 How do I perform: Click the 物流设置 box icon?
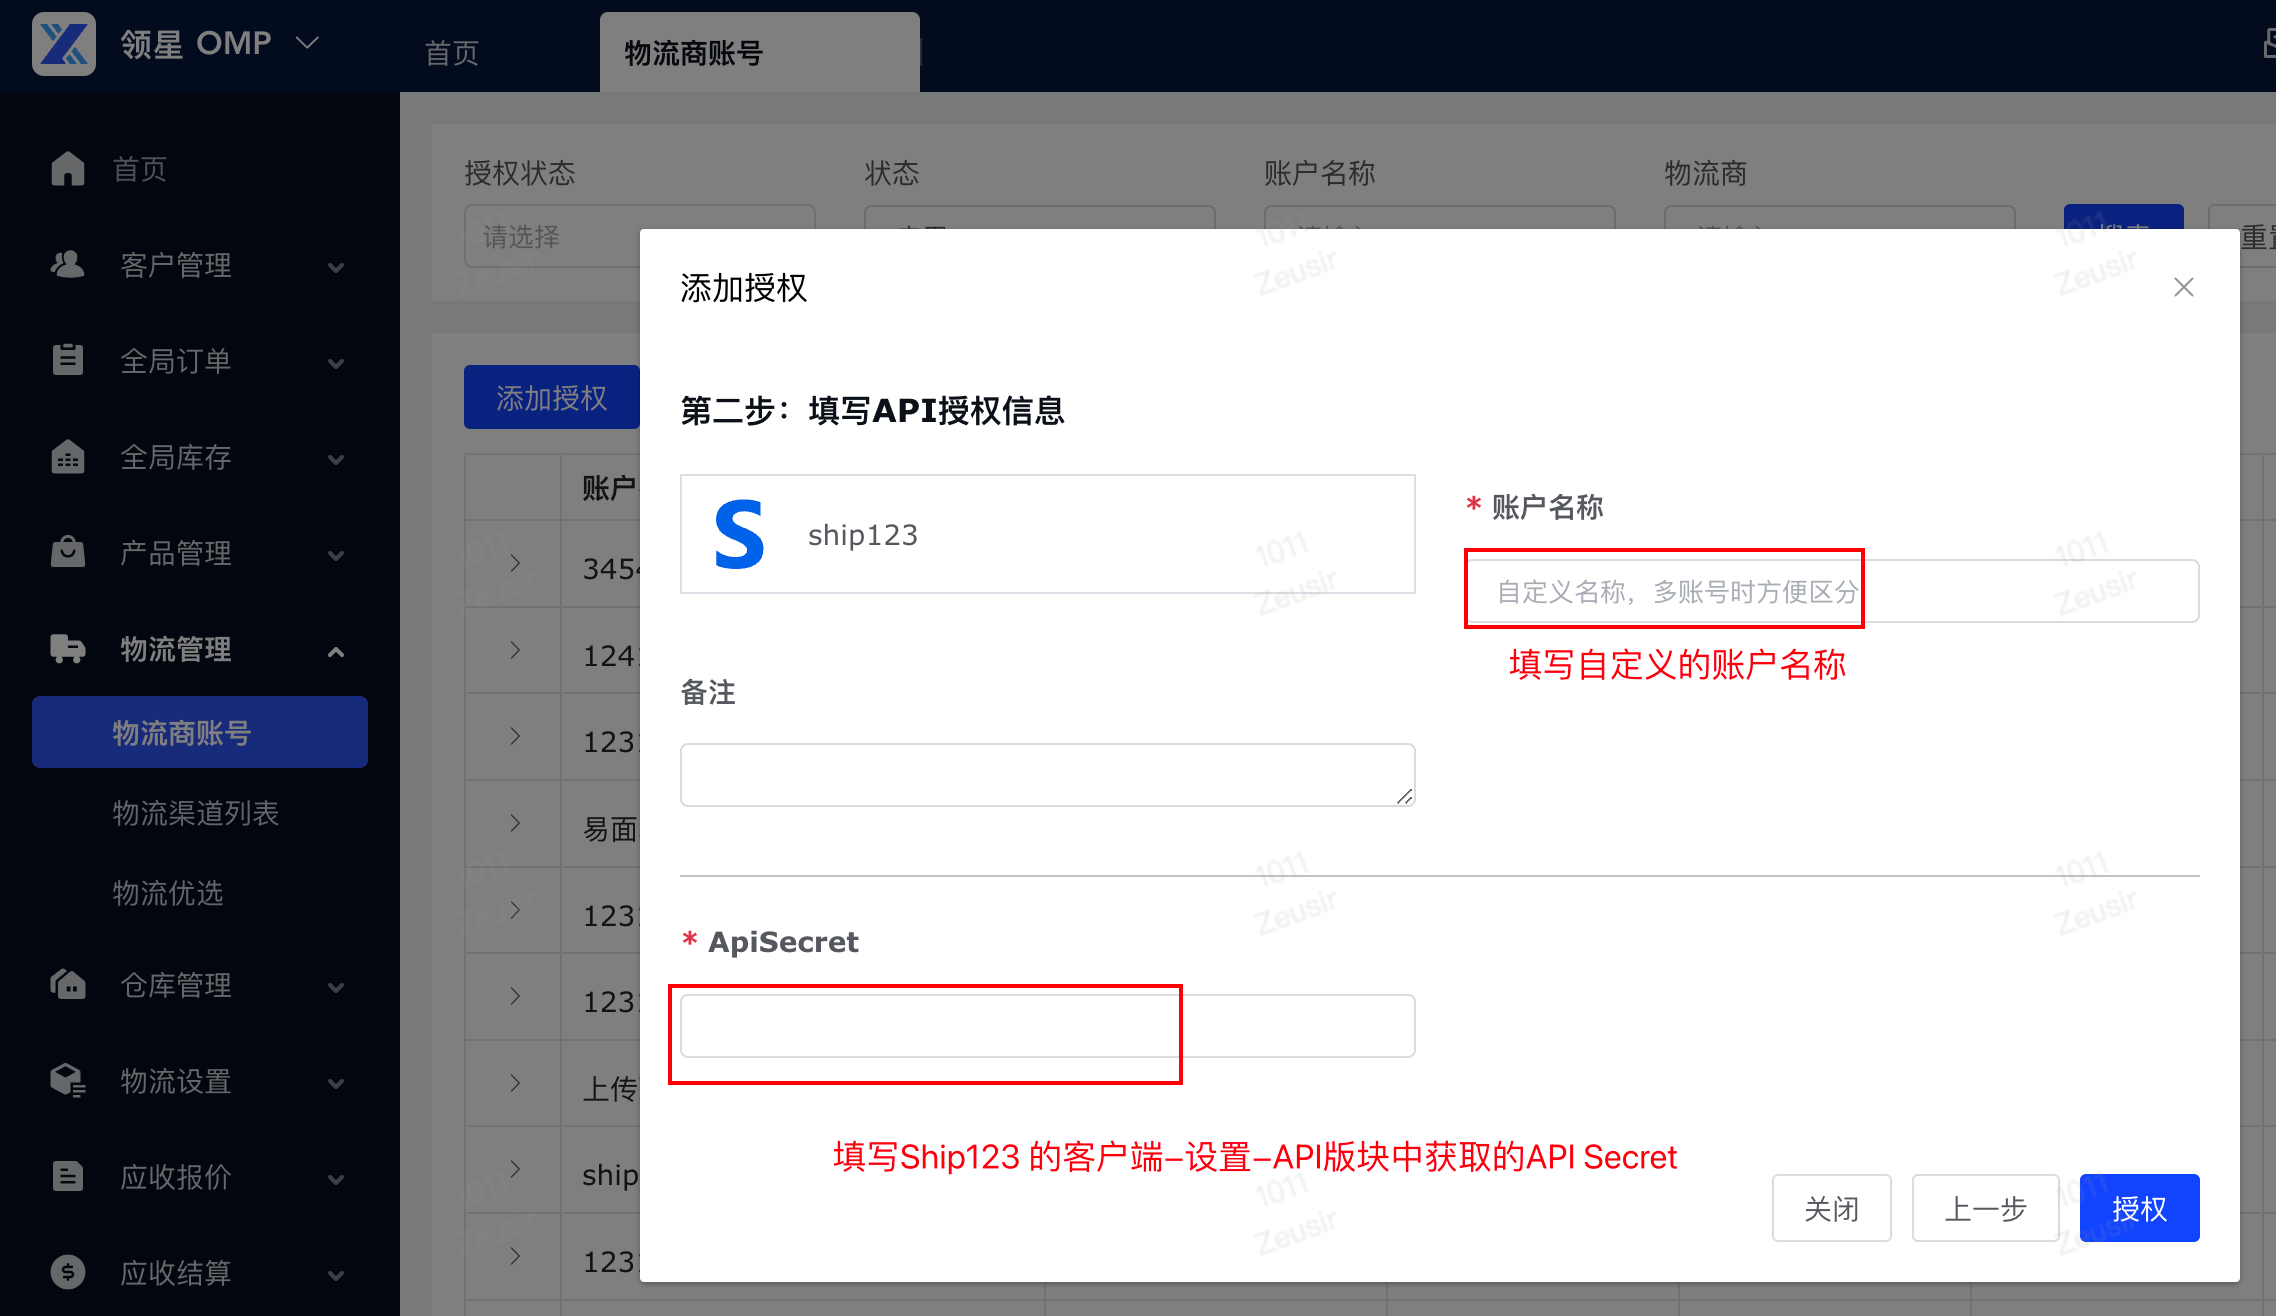(x=68, y=1080)
